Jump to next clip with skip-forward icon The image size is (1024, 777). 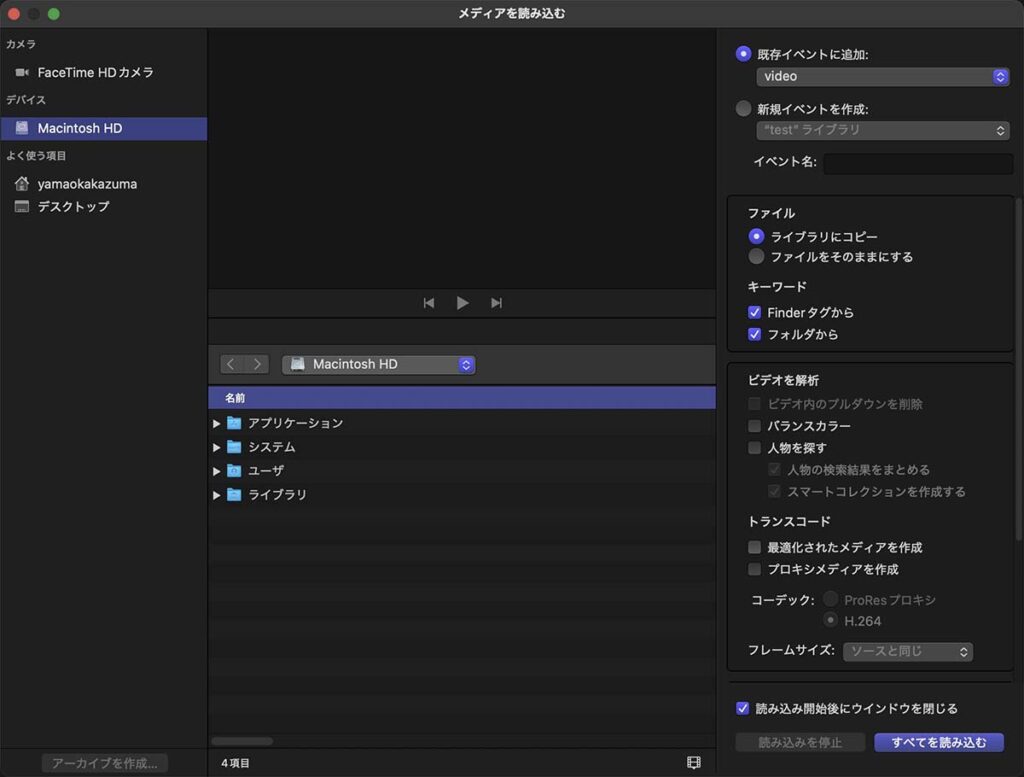pos(496,303)
